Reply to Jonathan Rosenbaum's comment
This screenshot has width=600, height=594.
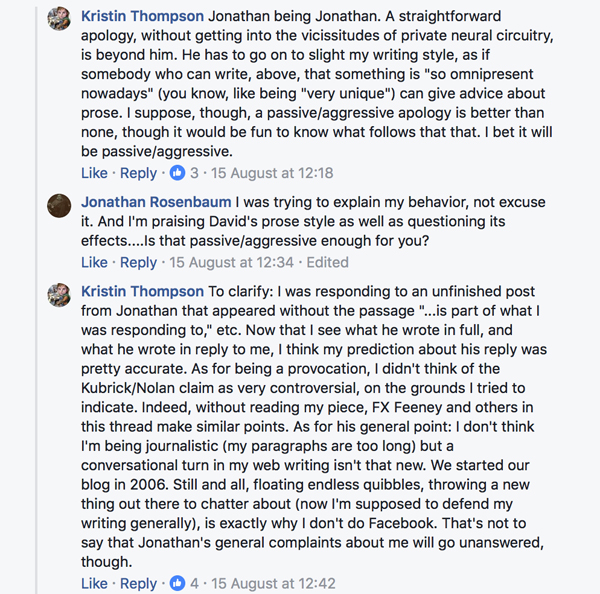(138, 262)
